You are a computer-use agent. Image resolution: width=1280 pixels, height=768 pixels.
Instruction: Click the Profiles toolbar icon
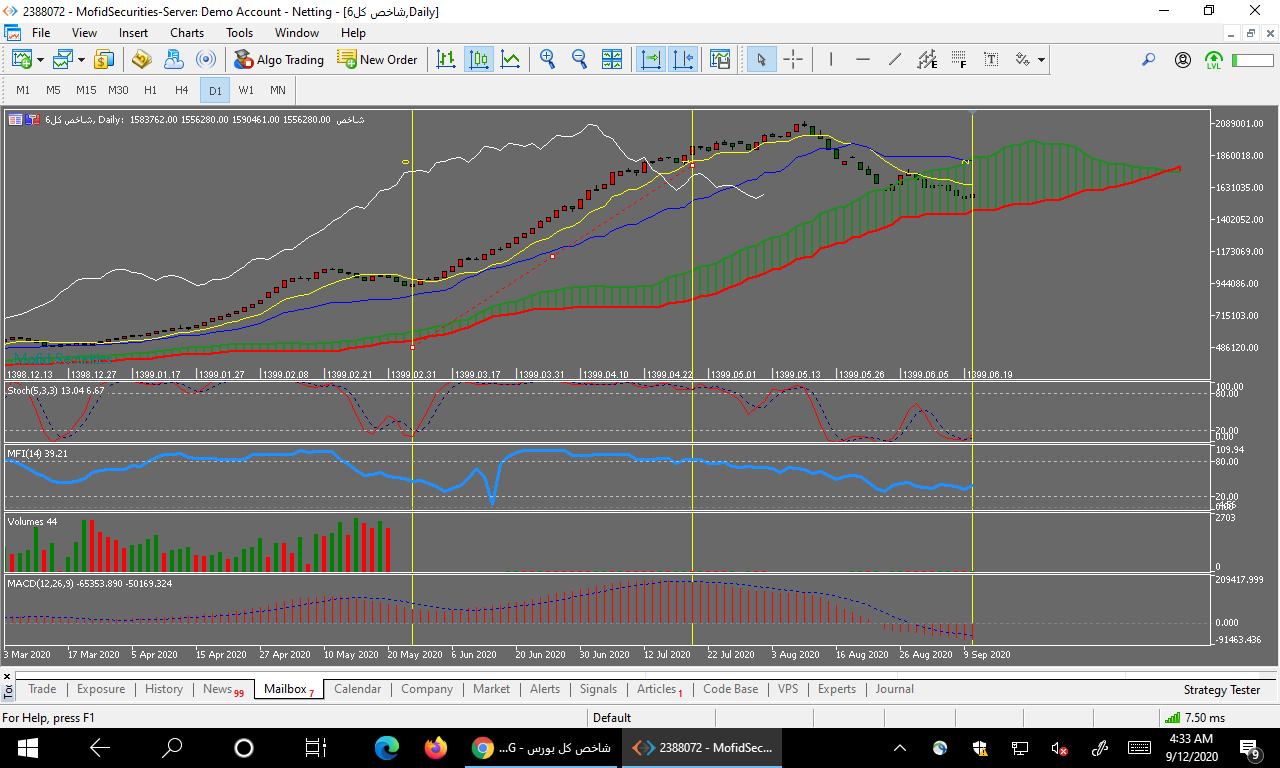tap(63, 60)
